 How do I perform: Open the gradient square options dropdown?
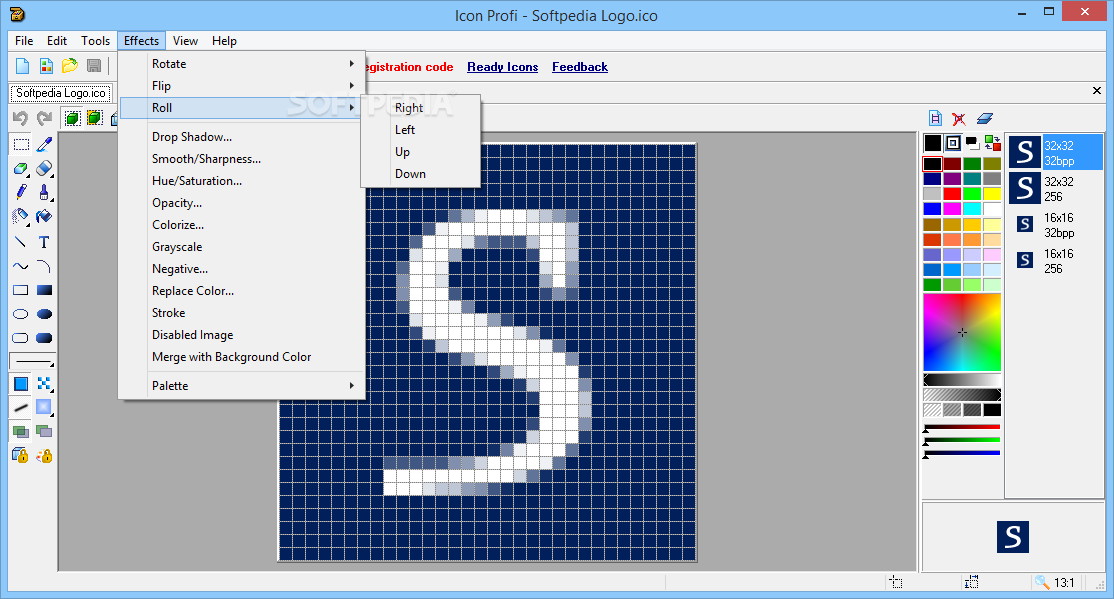(44, 407)
